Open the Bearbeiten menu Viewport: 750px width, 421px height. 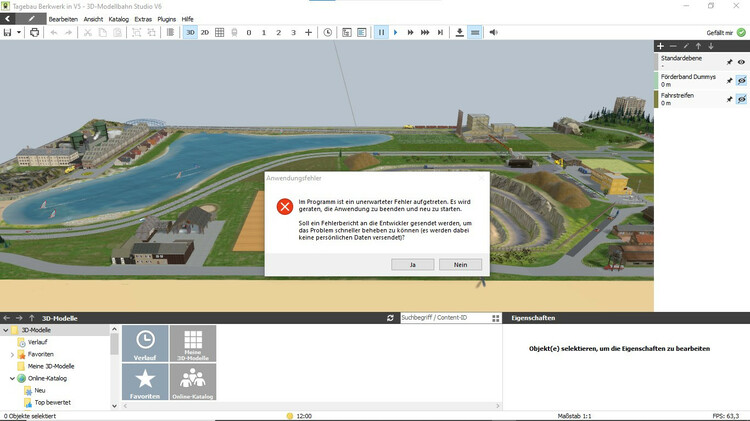click(63, 19)
